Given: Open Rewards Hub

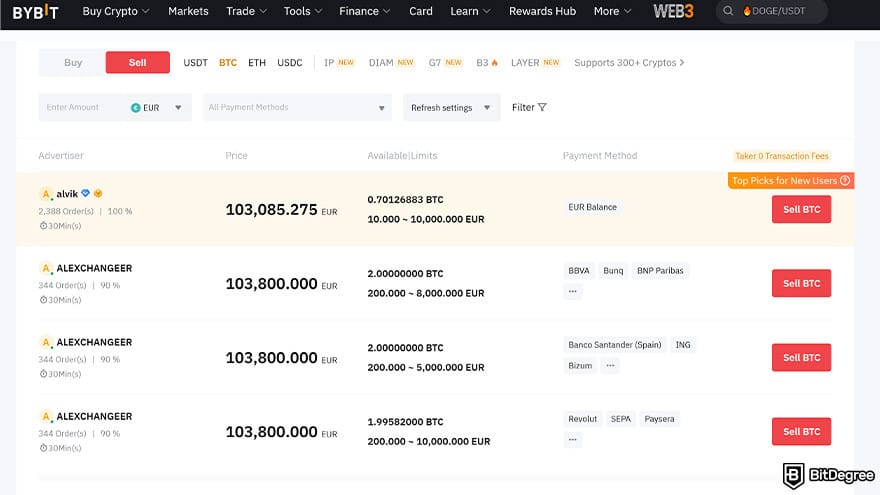Looking at the screenshot, I should [542, 11].
